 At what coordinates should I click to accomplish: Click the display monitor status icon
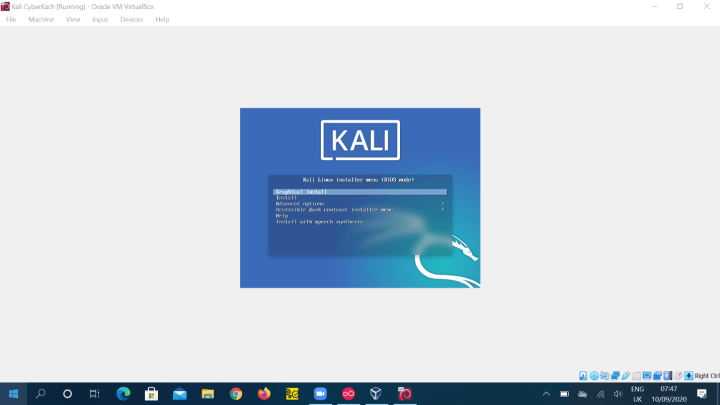tap(647, 376)
